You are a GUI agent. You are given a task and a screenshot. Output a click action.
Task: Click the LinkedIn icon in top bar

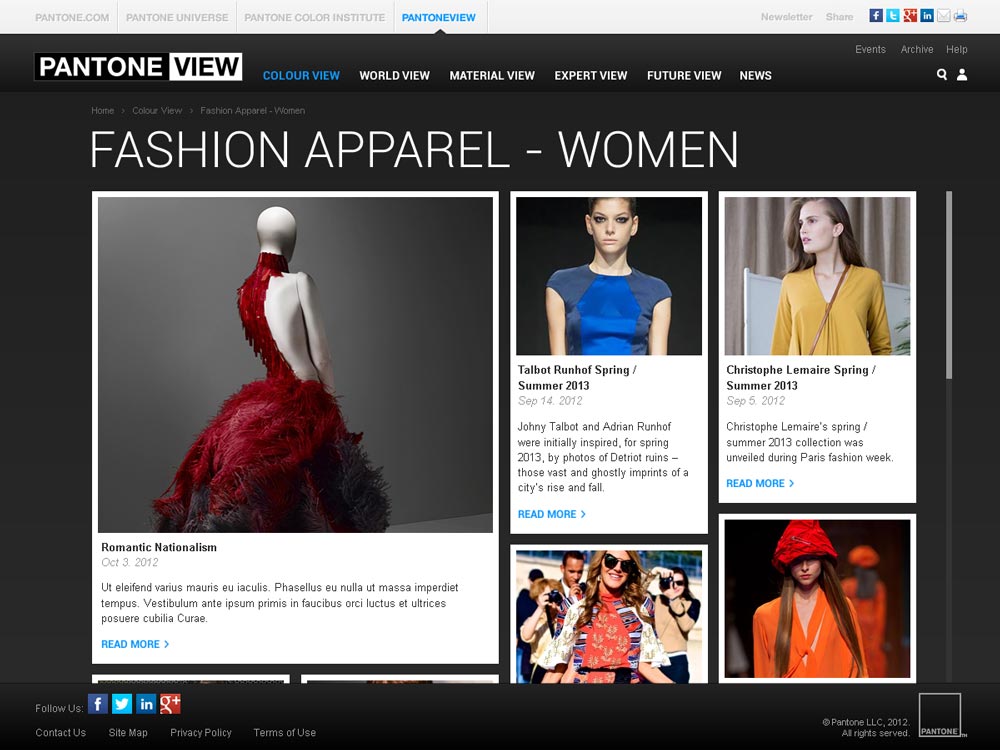click(927, 15)
